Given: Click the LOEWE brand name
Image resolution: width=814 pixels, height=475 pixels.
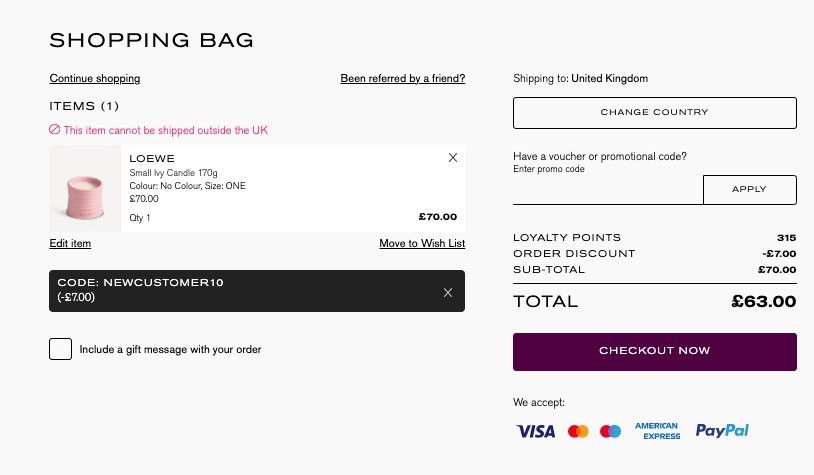Looking at the screenshot, I should [152, 159].
